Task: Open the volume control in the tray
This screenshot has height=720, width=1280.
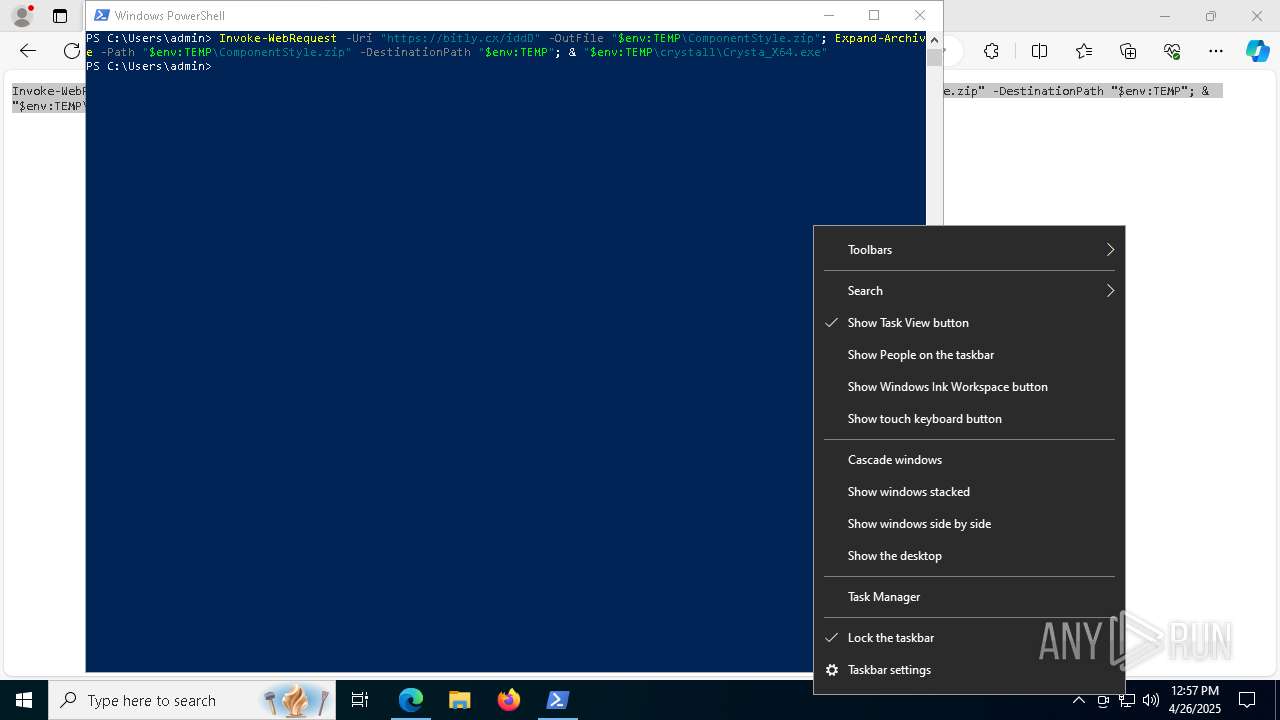Action: pyautogui.click(x=1151, y=700)
